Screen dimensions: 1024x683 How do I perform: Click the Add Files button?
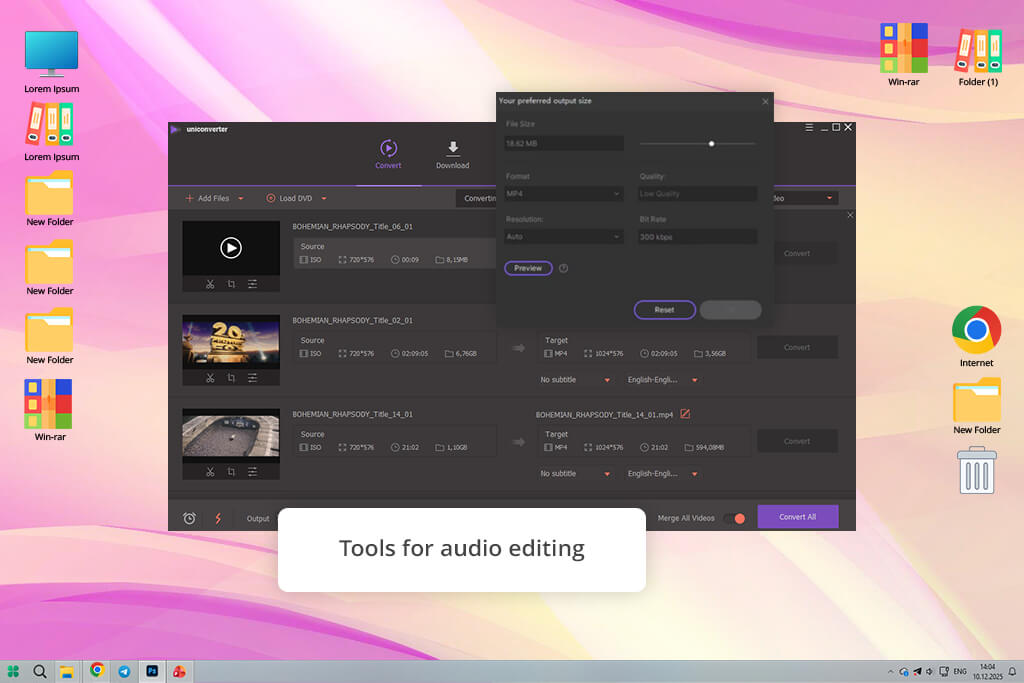tap(207, 198)
